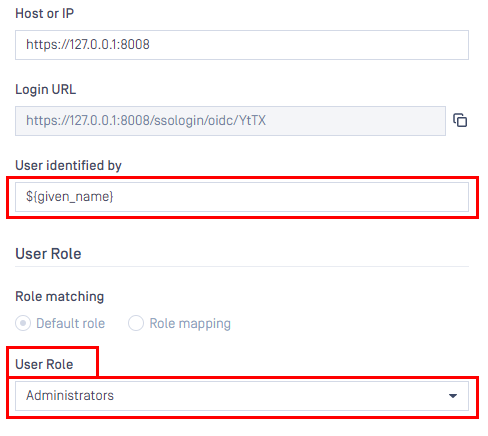The height and width of the screenshot is (436, 488).
Task: Focus the 'User identified by' input field
Action: 242,197
